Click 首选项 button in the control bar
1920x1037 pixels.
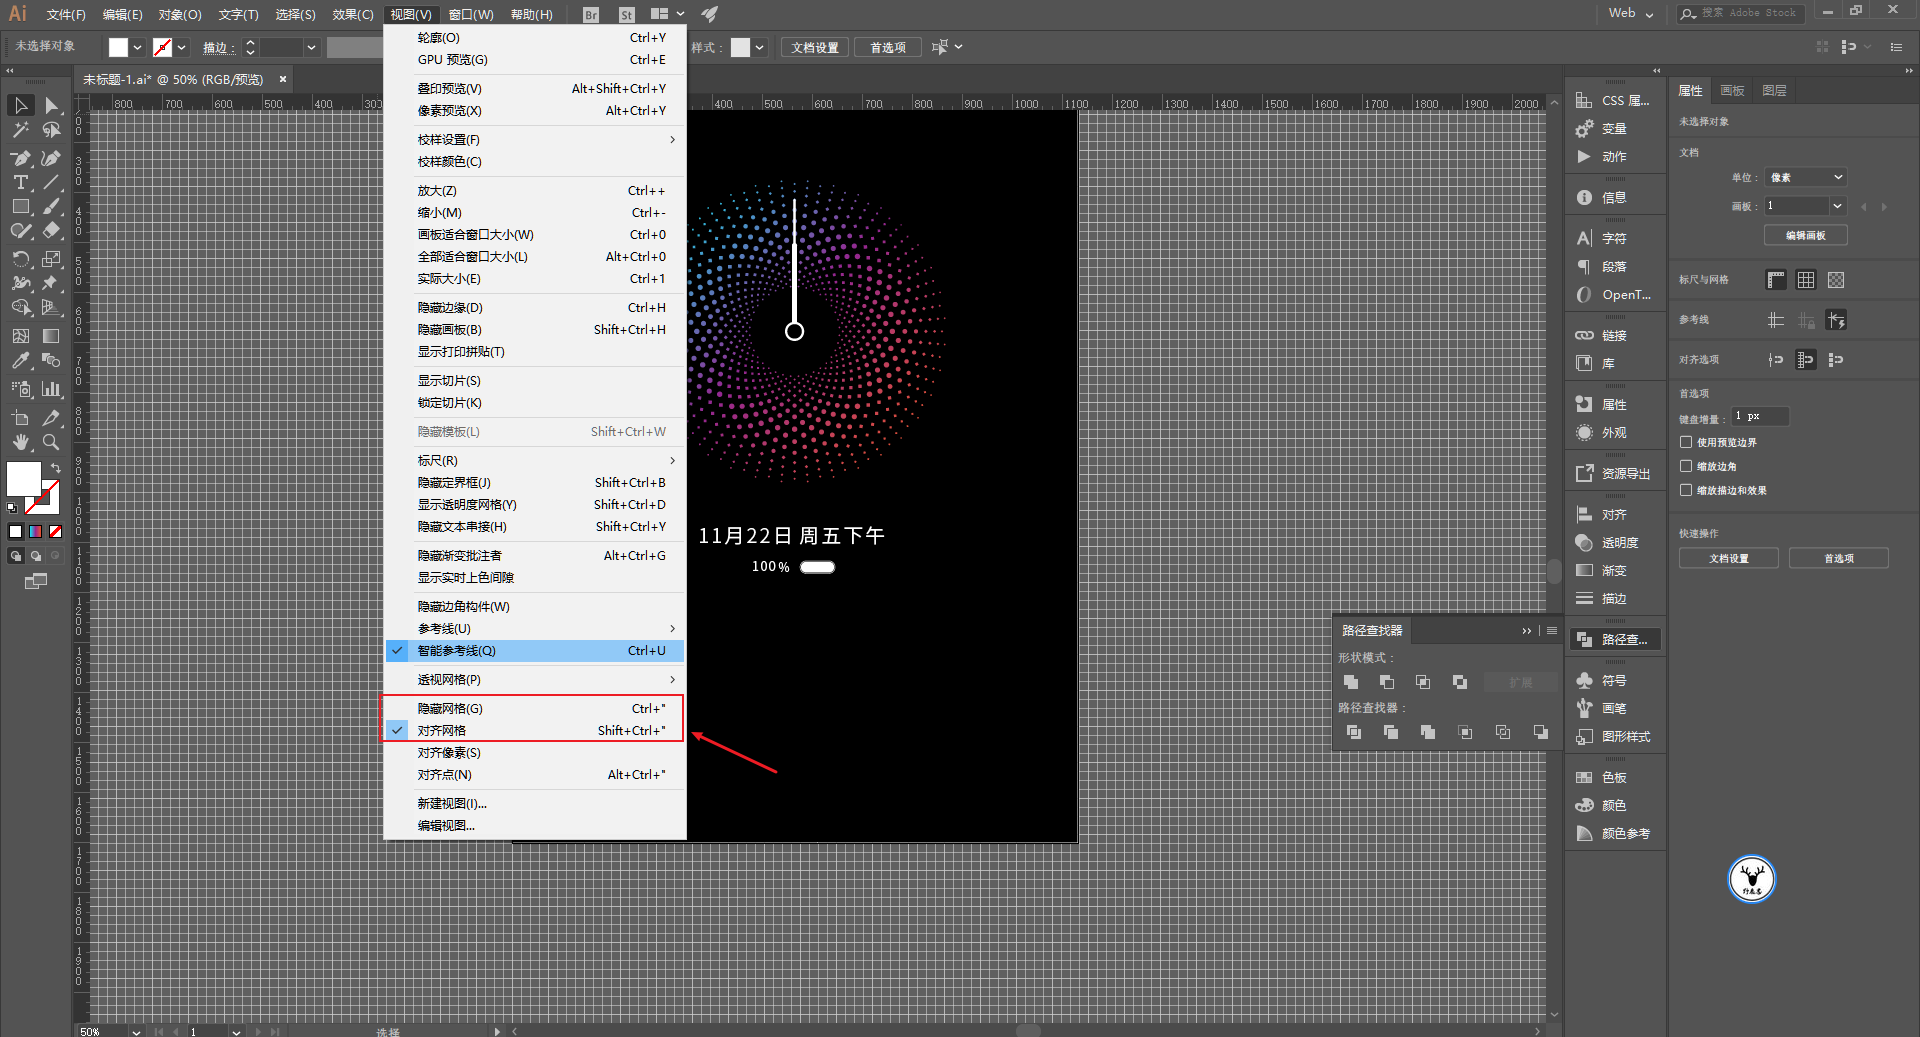(x=888, y=47)
